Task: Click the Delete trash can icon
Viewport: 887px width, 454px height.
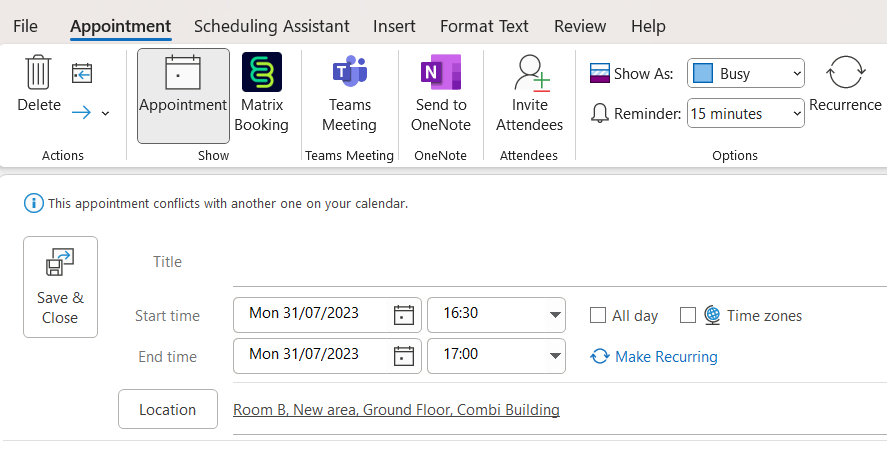Action: pyautogui.click(x=38, y=74)
